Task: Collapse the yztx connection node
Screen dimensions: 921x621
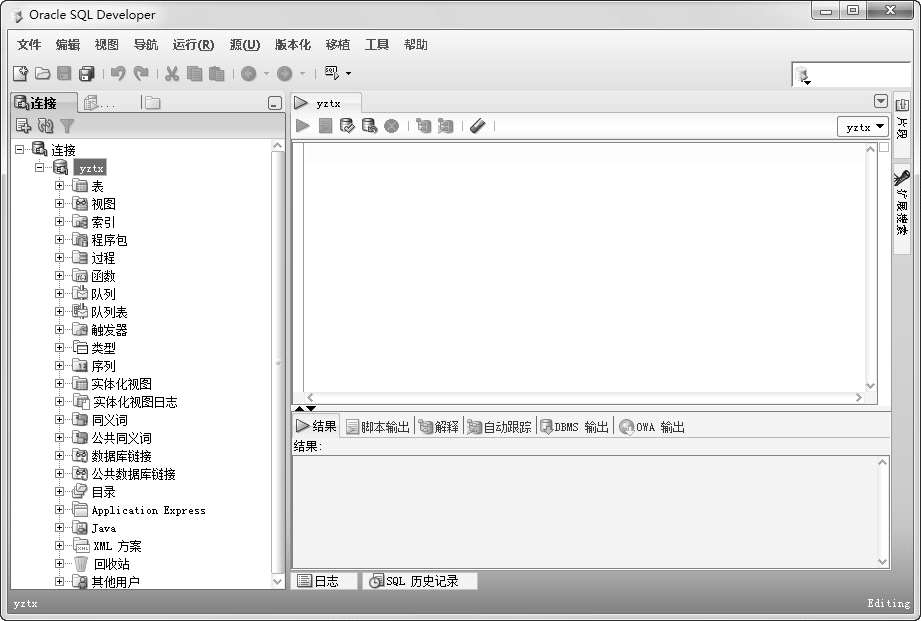Action: tap(40, 168)
